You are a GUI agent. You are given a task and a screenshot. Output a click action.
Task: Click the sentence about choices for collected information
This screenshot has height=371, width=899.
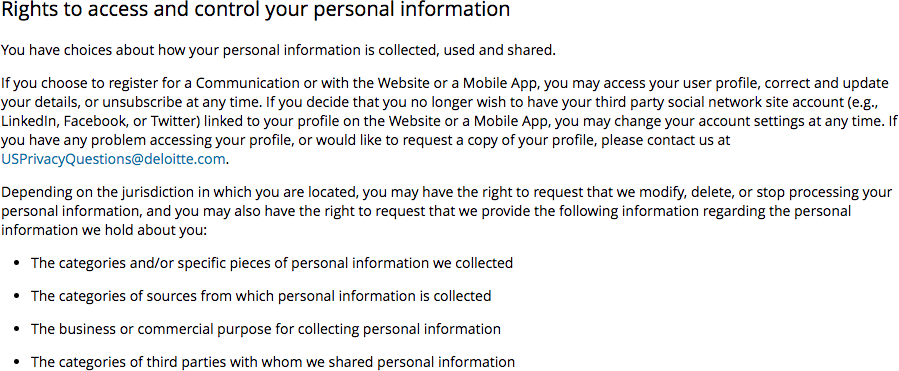coord(279,50)
